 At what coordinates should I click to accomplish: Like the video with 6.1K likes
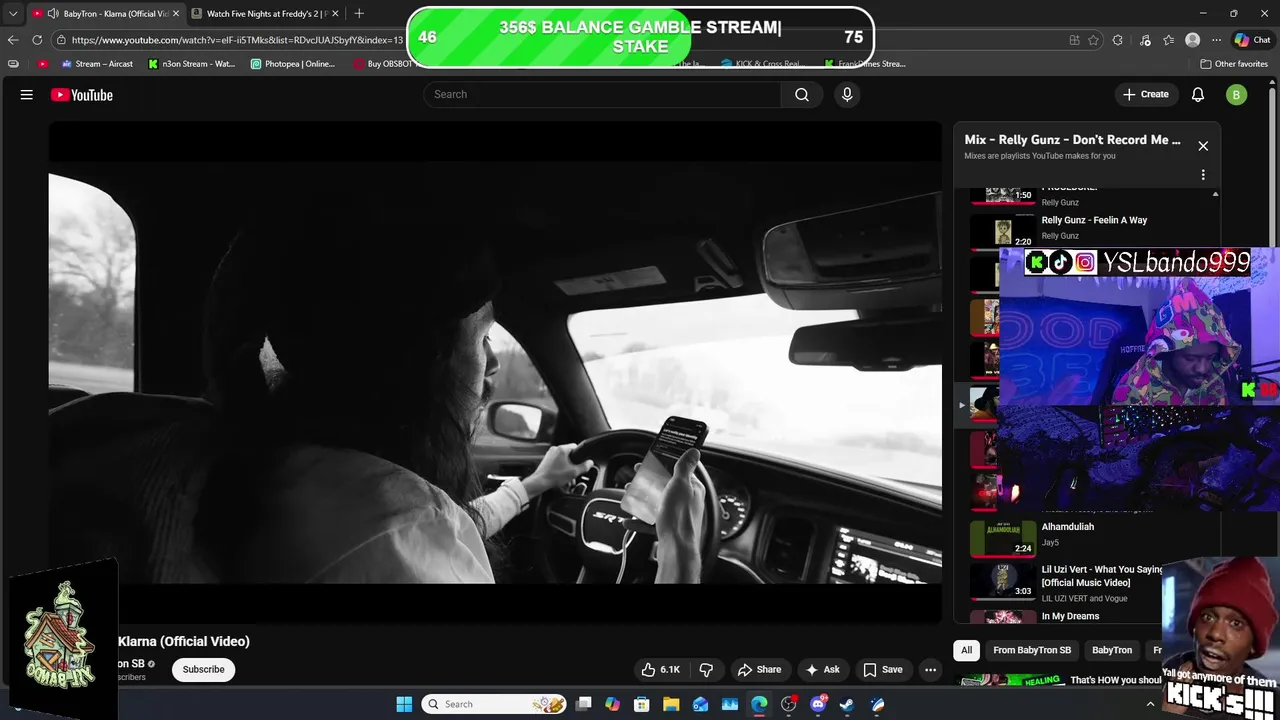click(661, 670)
